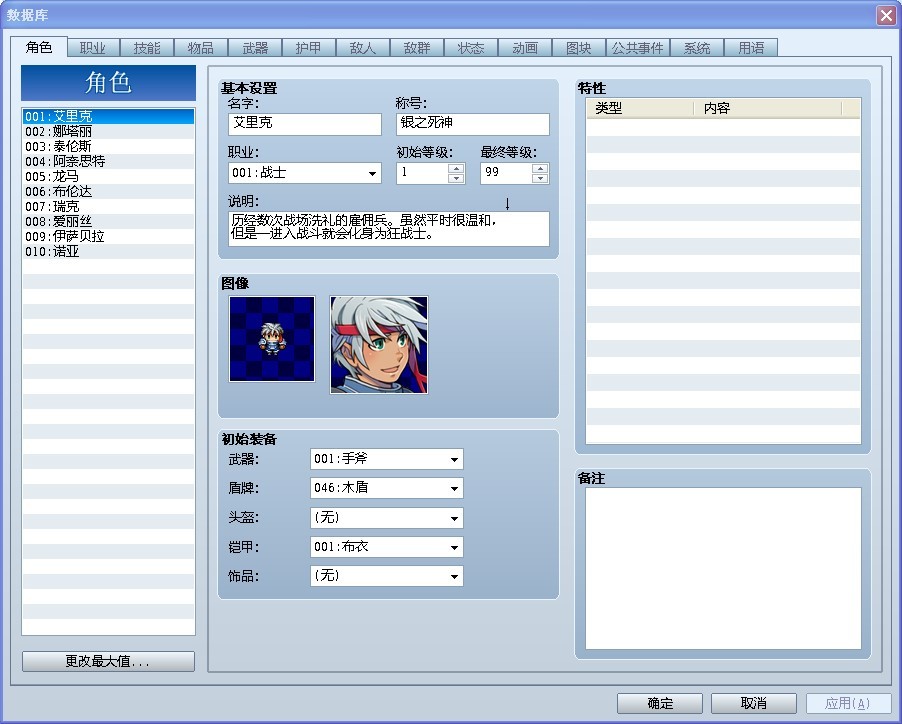Open the 头盔 equipment dropdown

pyautogui.click(x=387, y=518)
